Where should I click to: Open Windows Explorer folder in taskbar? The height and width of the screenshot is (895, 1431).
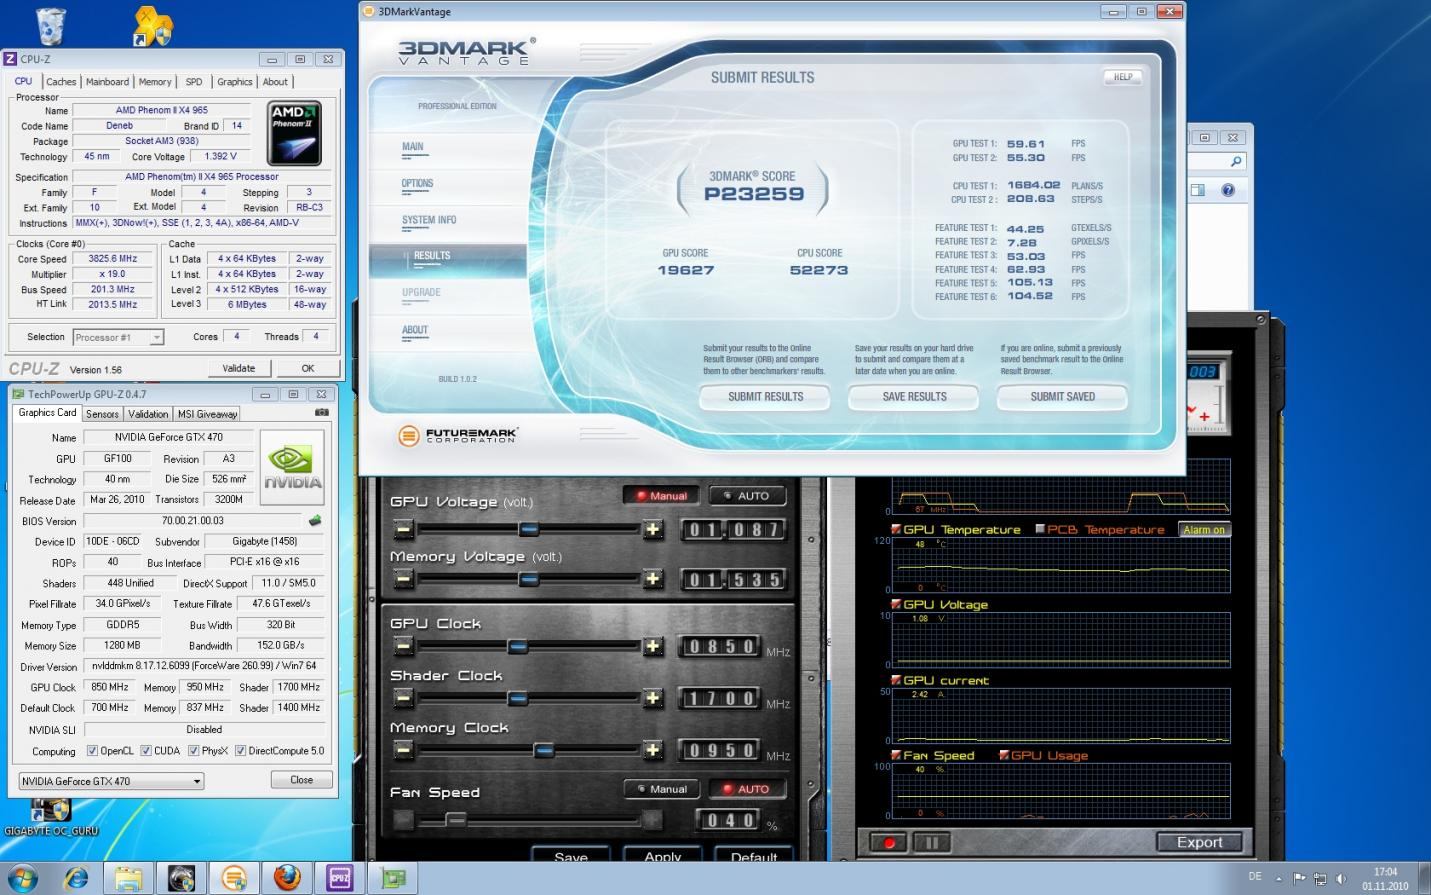[x=128, y=879]
